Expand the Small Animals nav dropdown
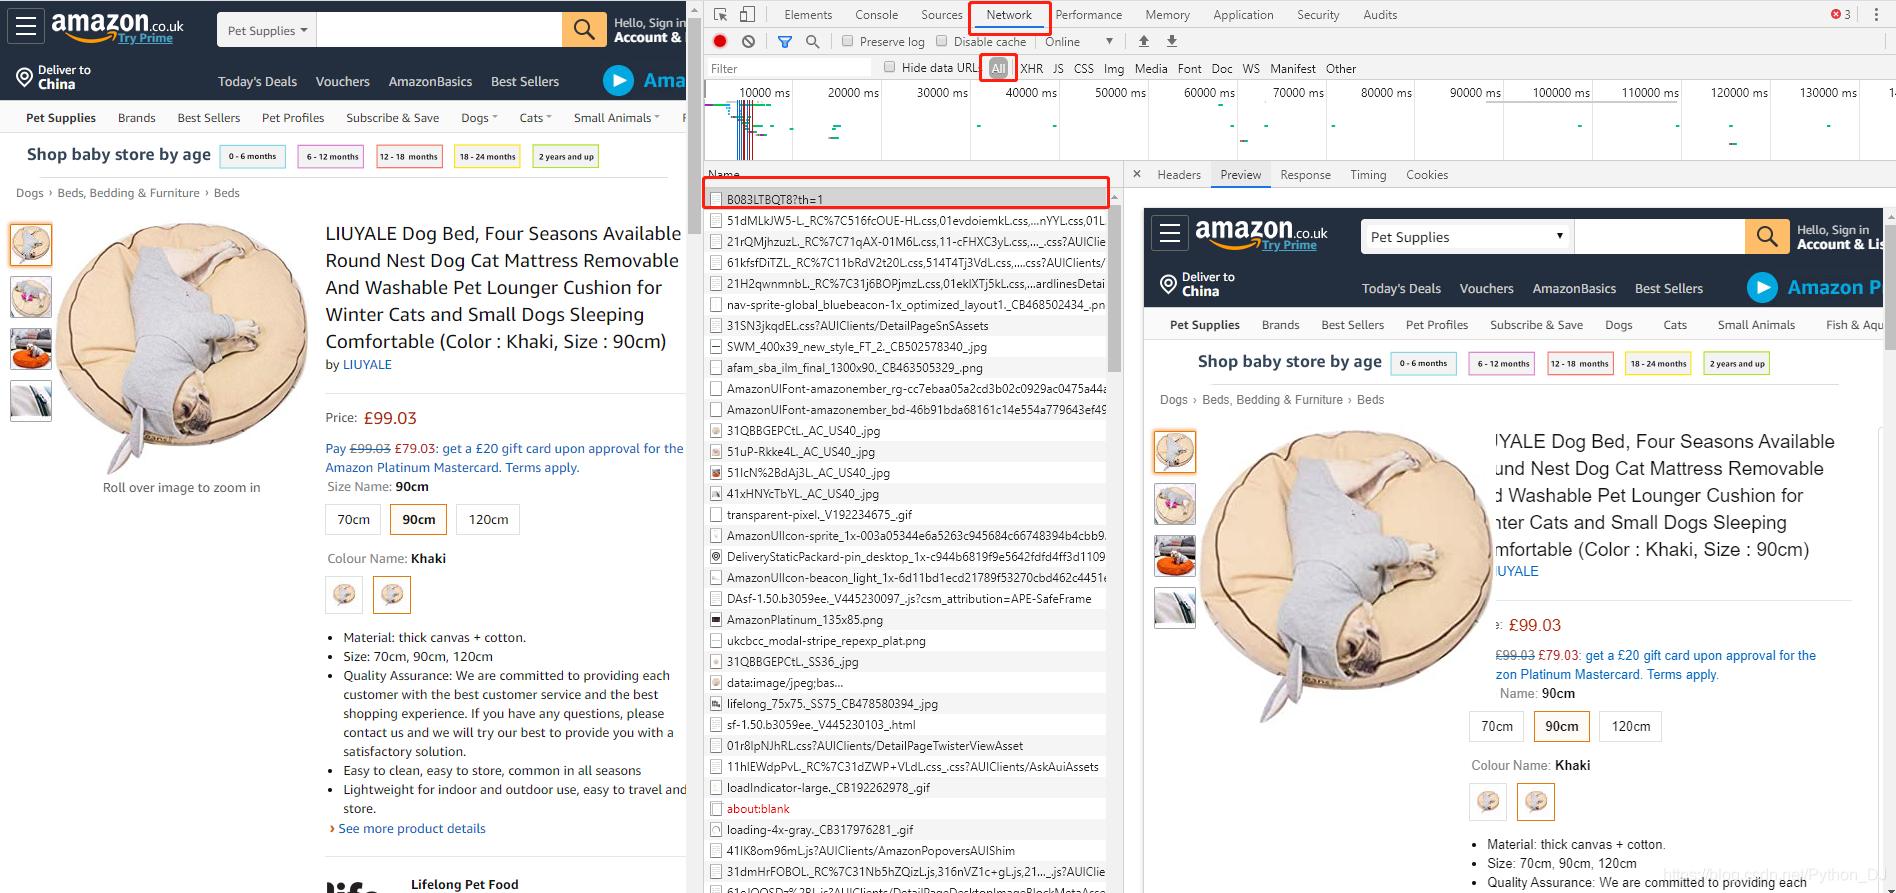Image resolution: width=1896 pixels, height=893 pixels. tap(617, 117)
